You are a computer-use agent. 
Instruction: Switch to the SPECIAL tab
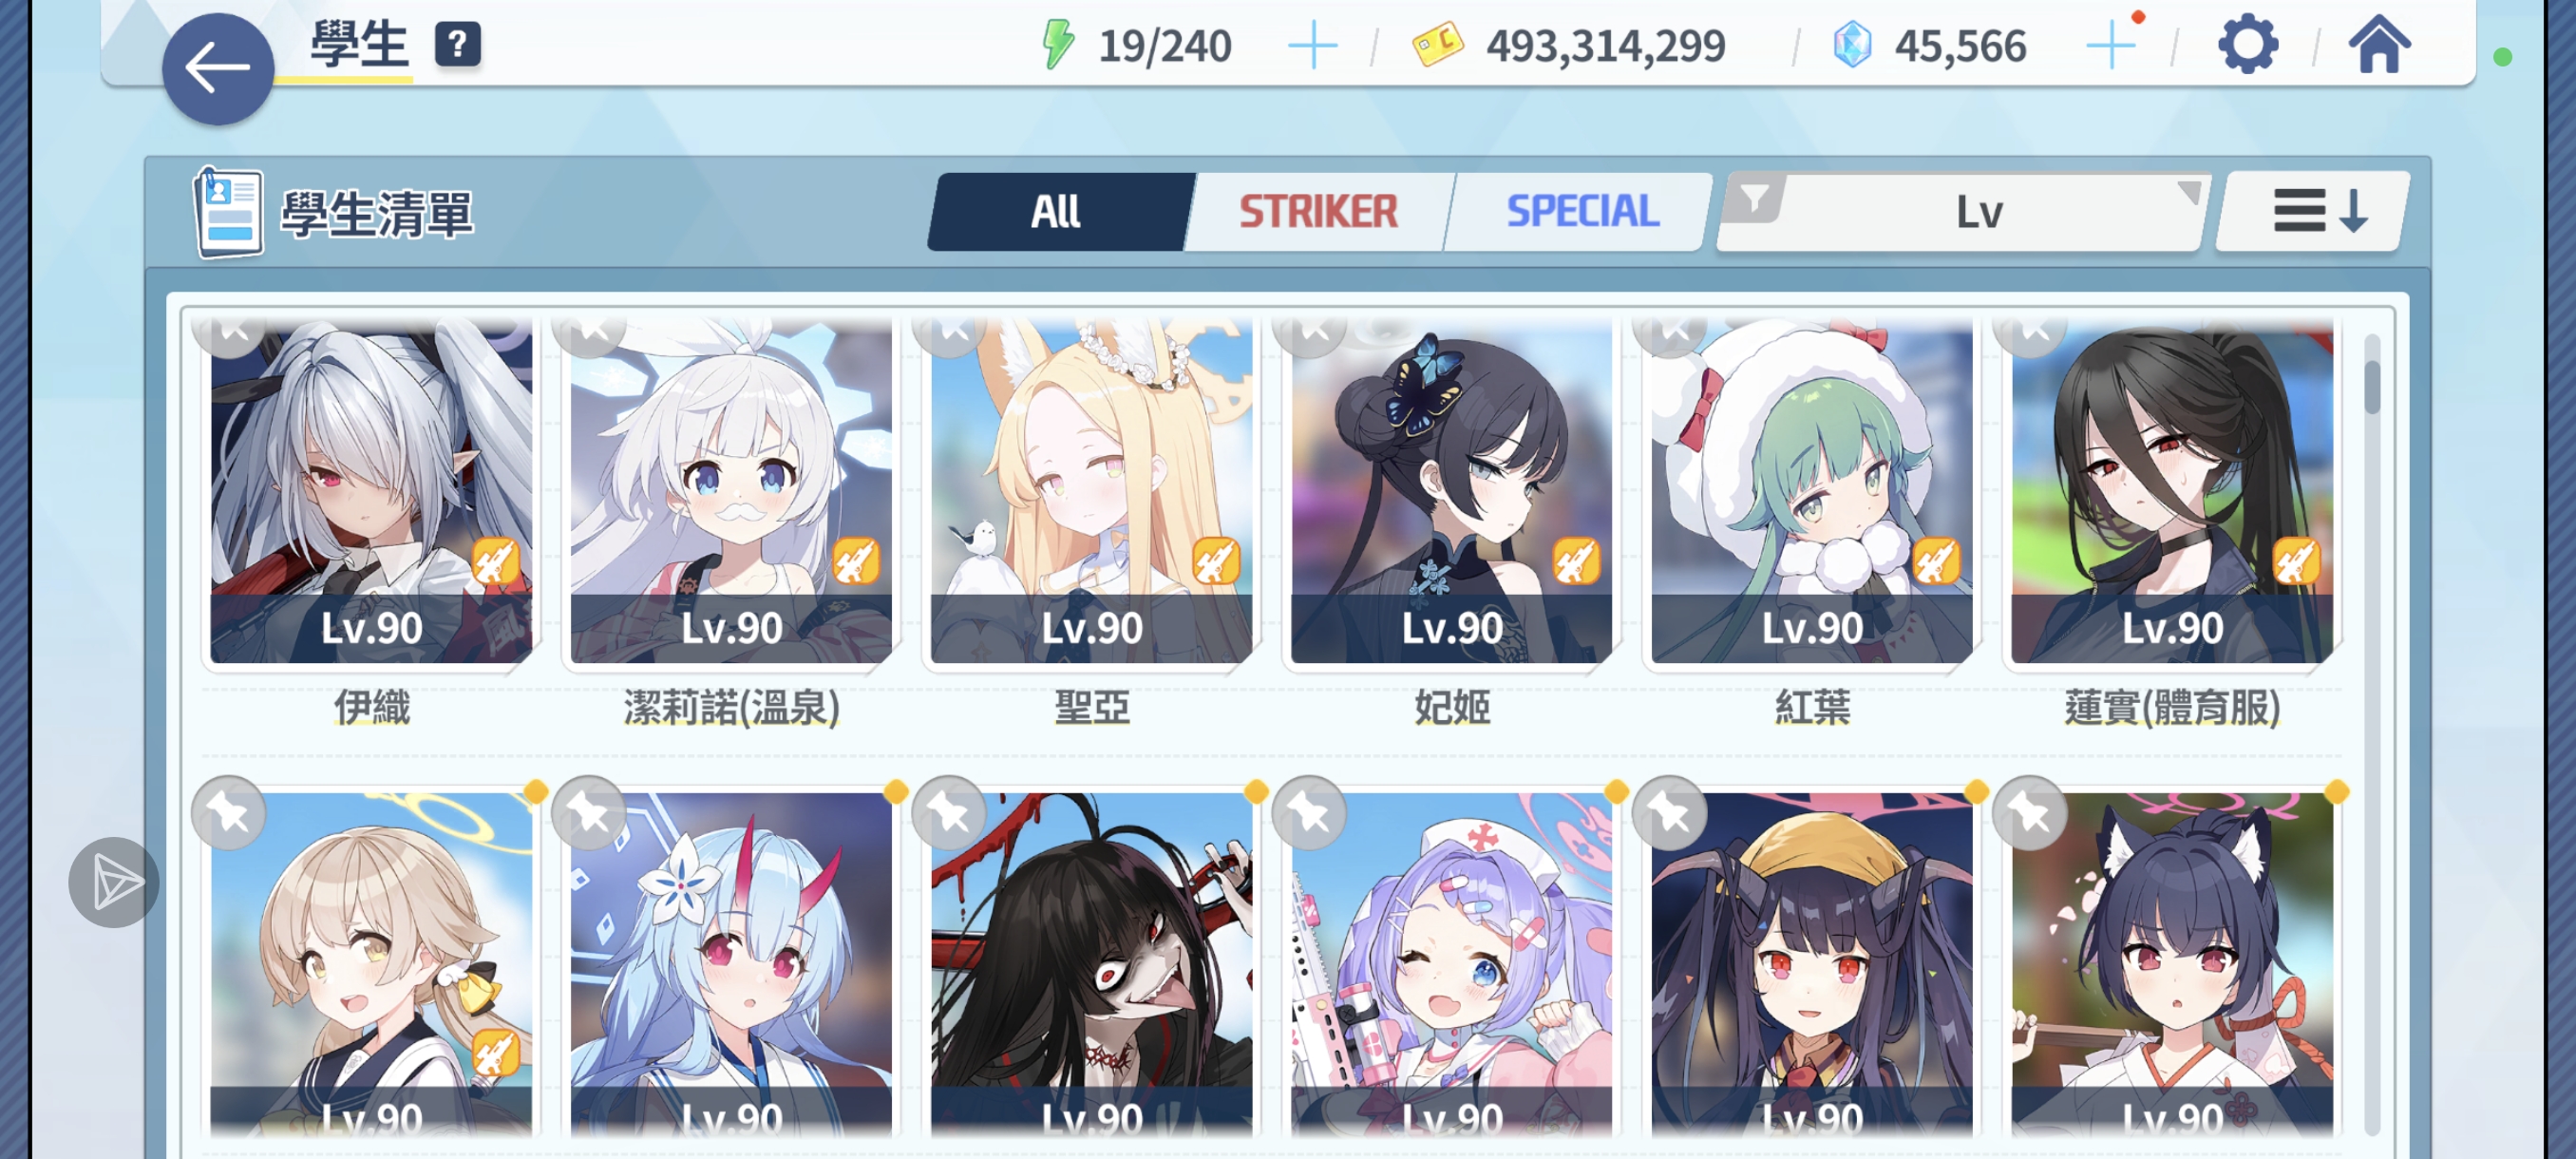point(1581,211)
